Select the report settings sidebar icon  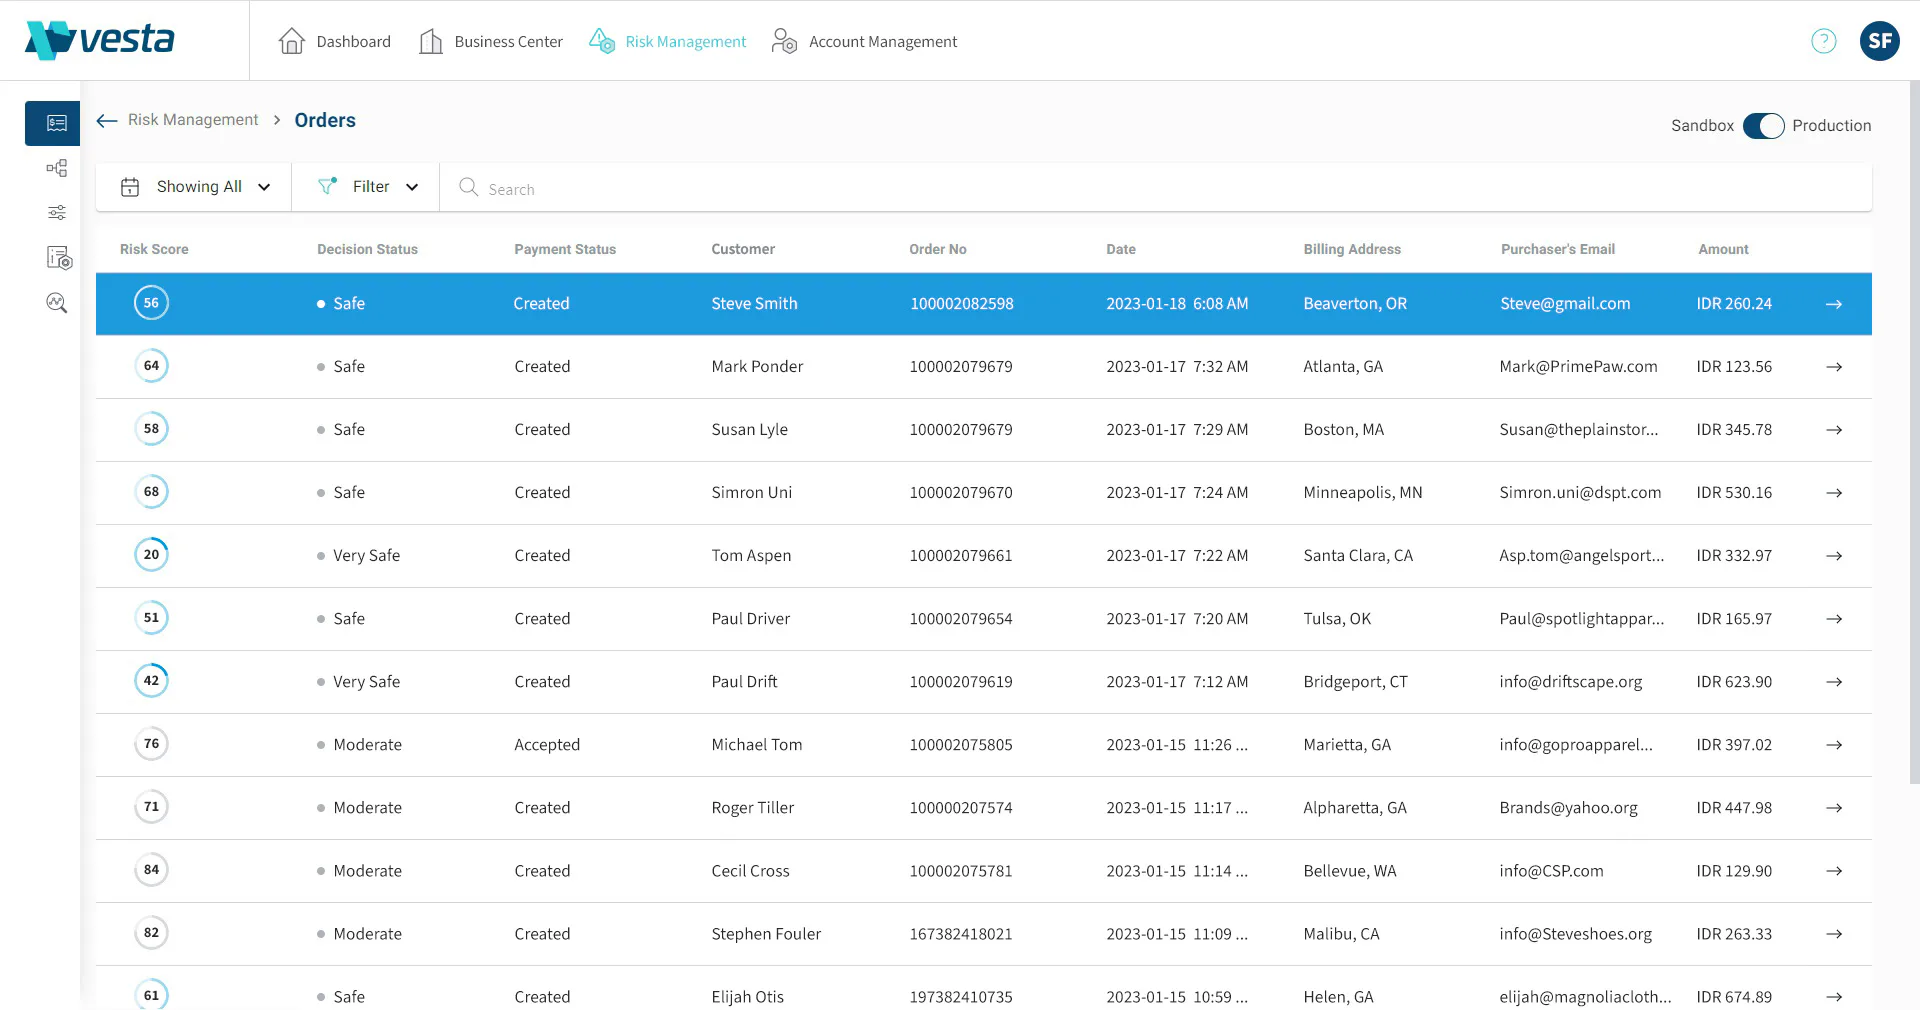tap(59, 258)
